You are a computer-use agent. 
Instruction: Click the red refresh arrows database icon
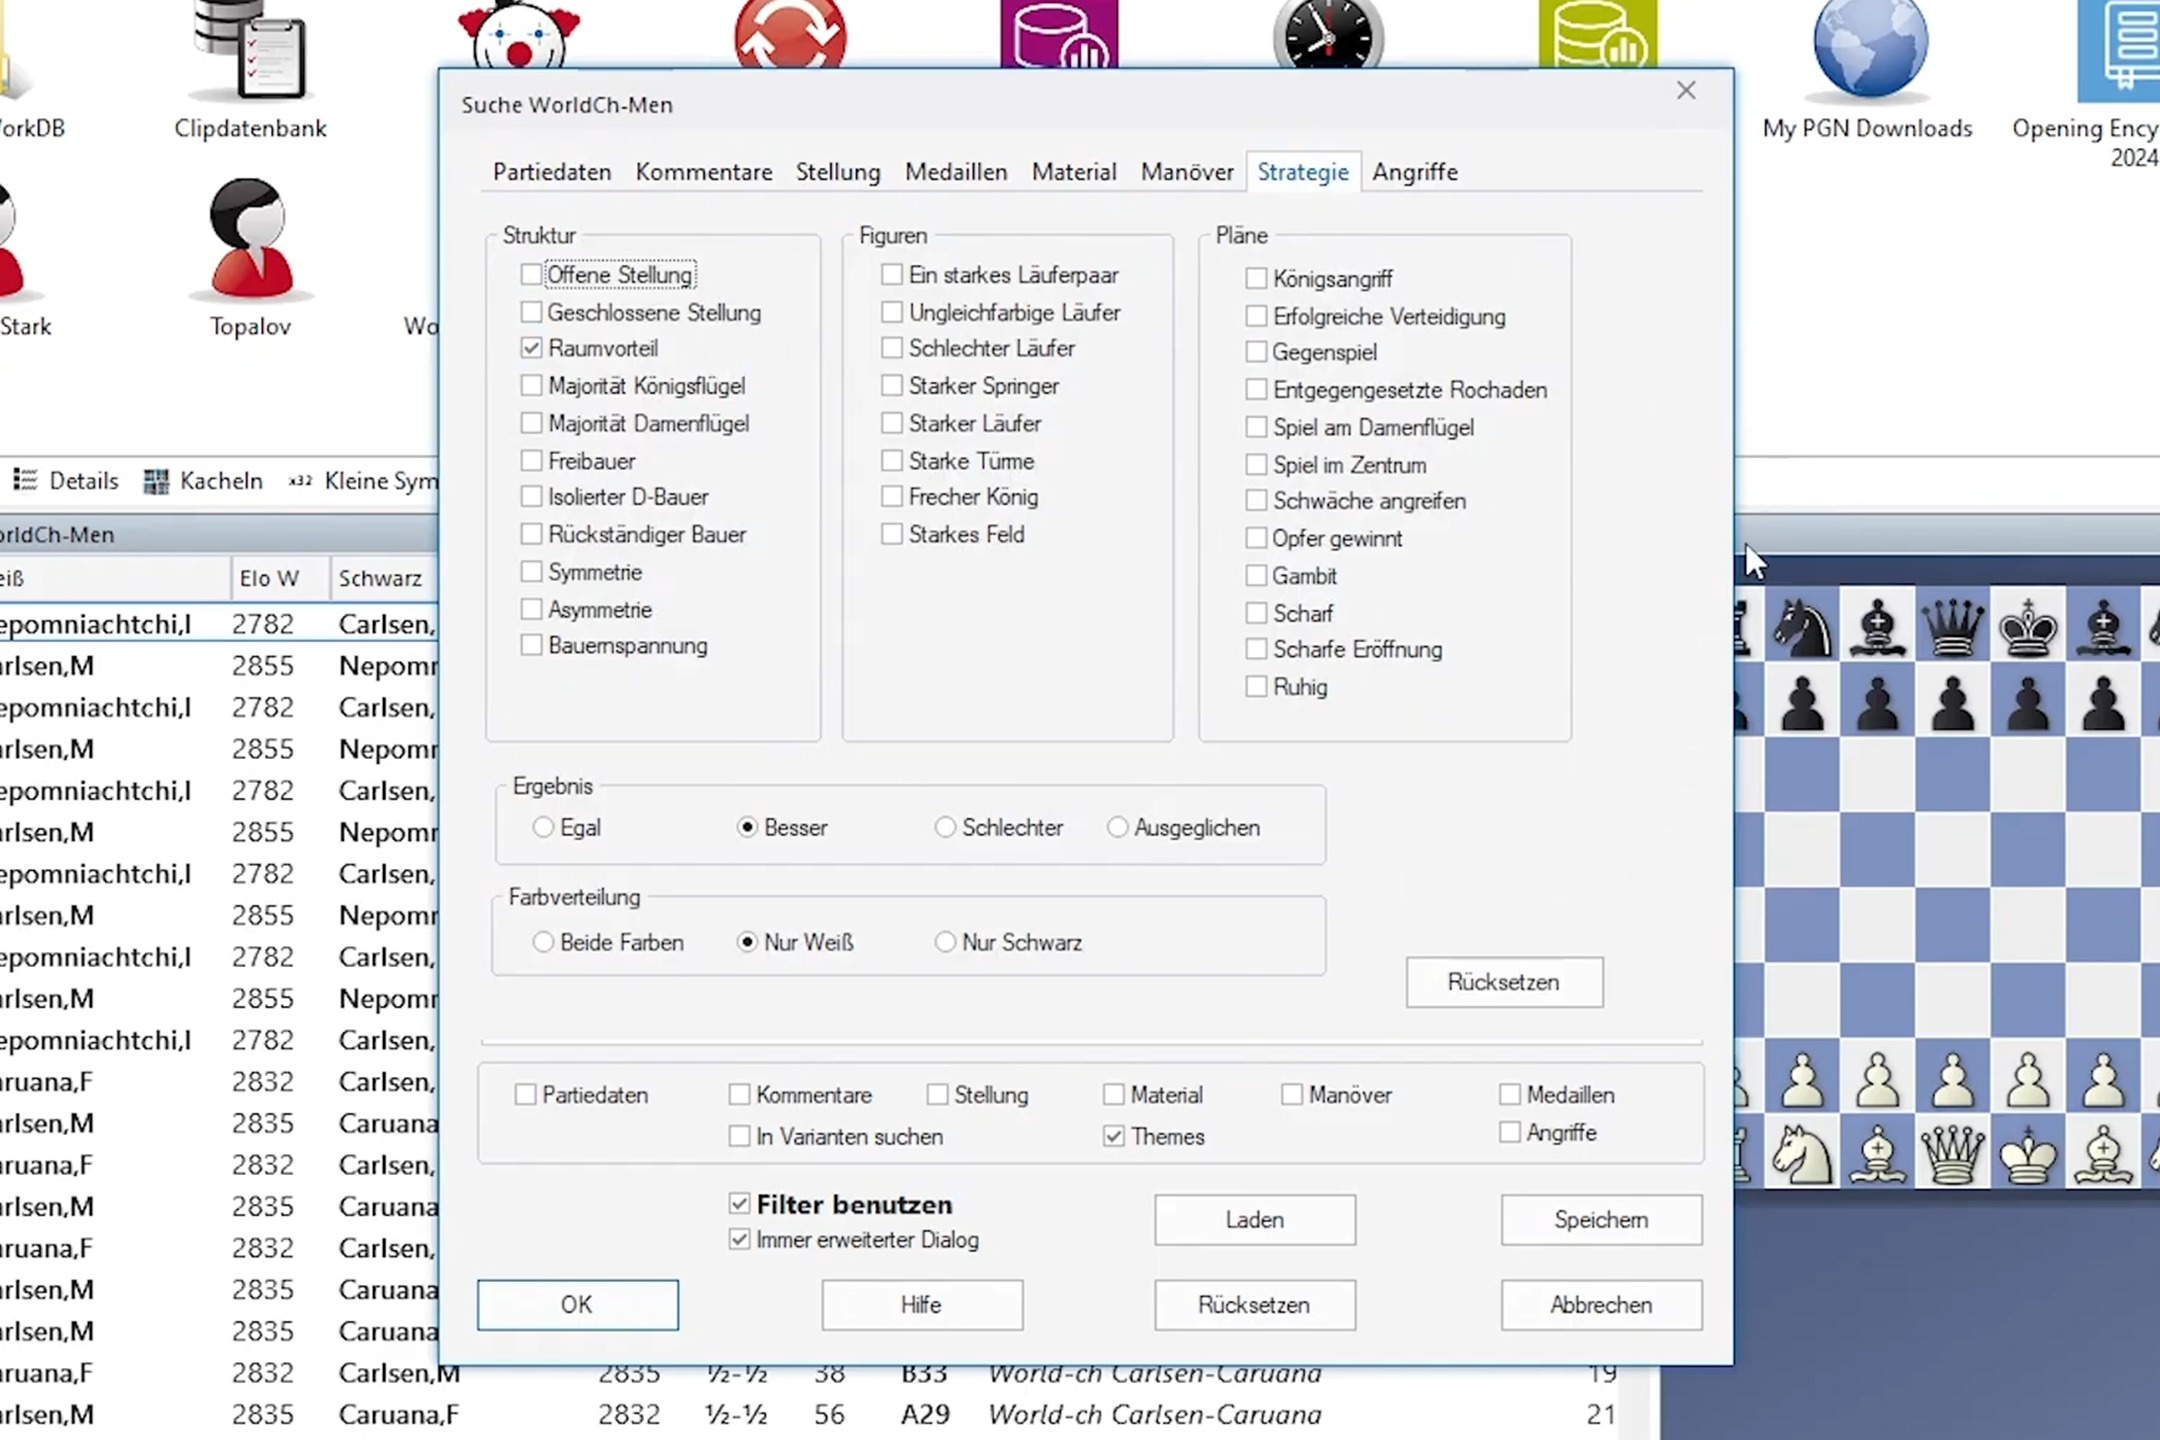pyautogui.click(x=790, y=34)
